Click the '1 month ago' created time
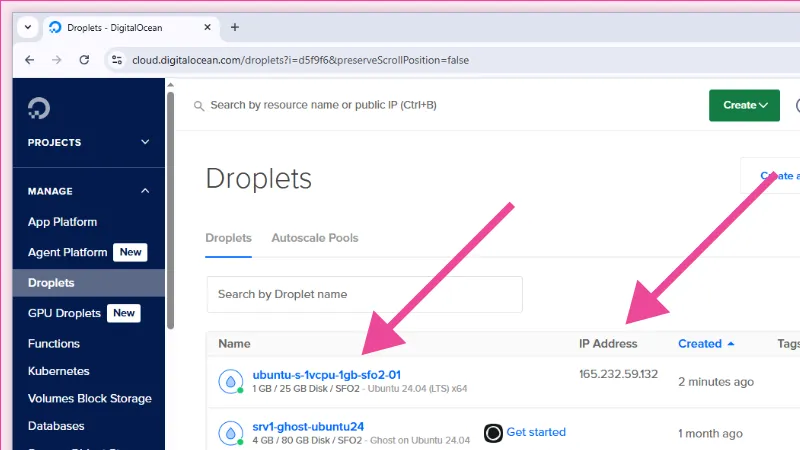The height and width of the screenshot is (450, 800). point(710,433)
